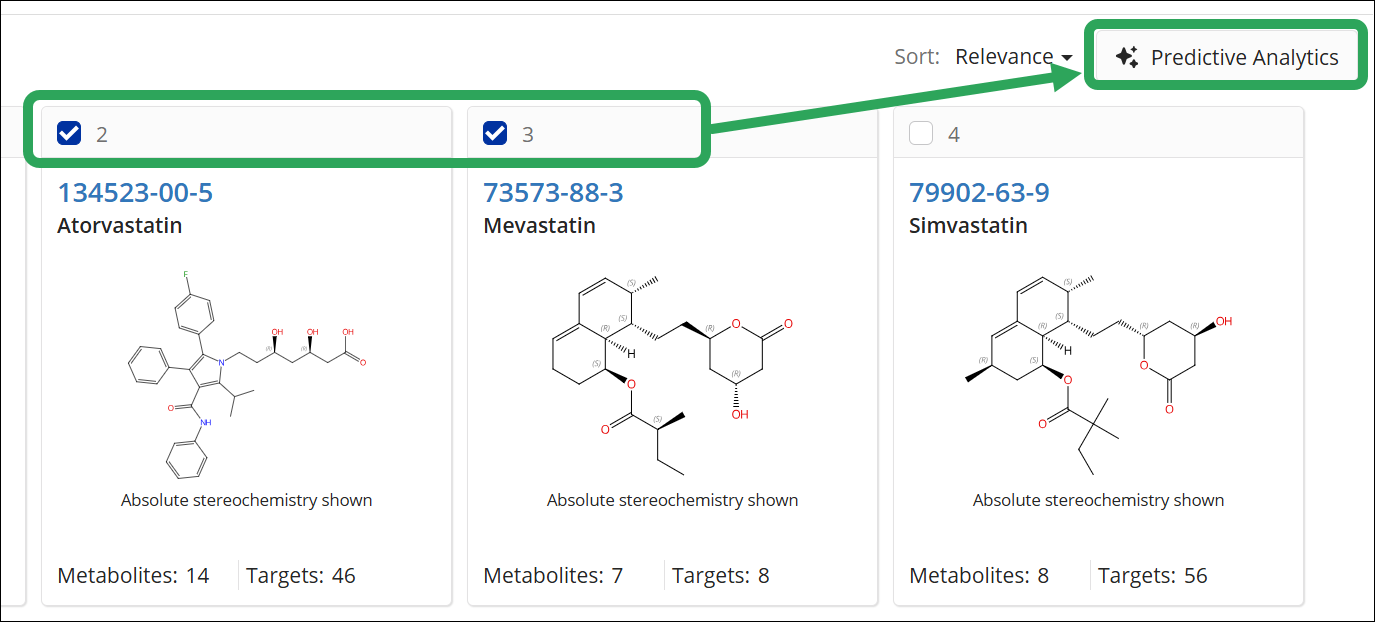Viewport: 1375px width, 622px height.
Task: Select the checkbox for result 4
Action: (921, 133)
